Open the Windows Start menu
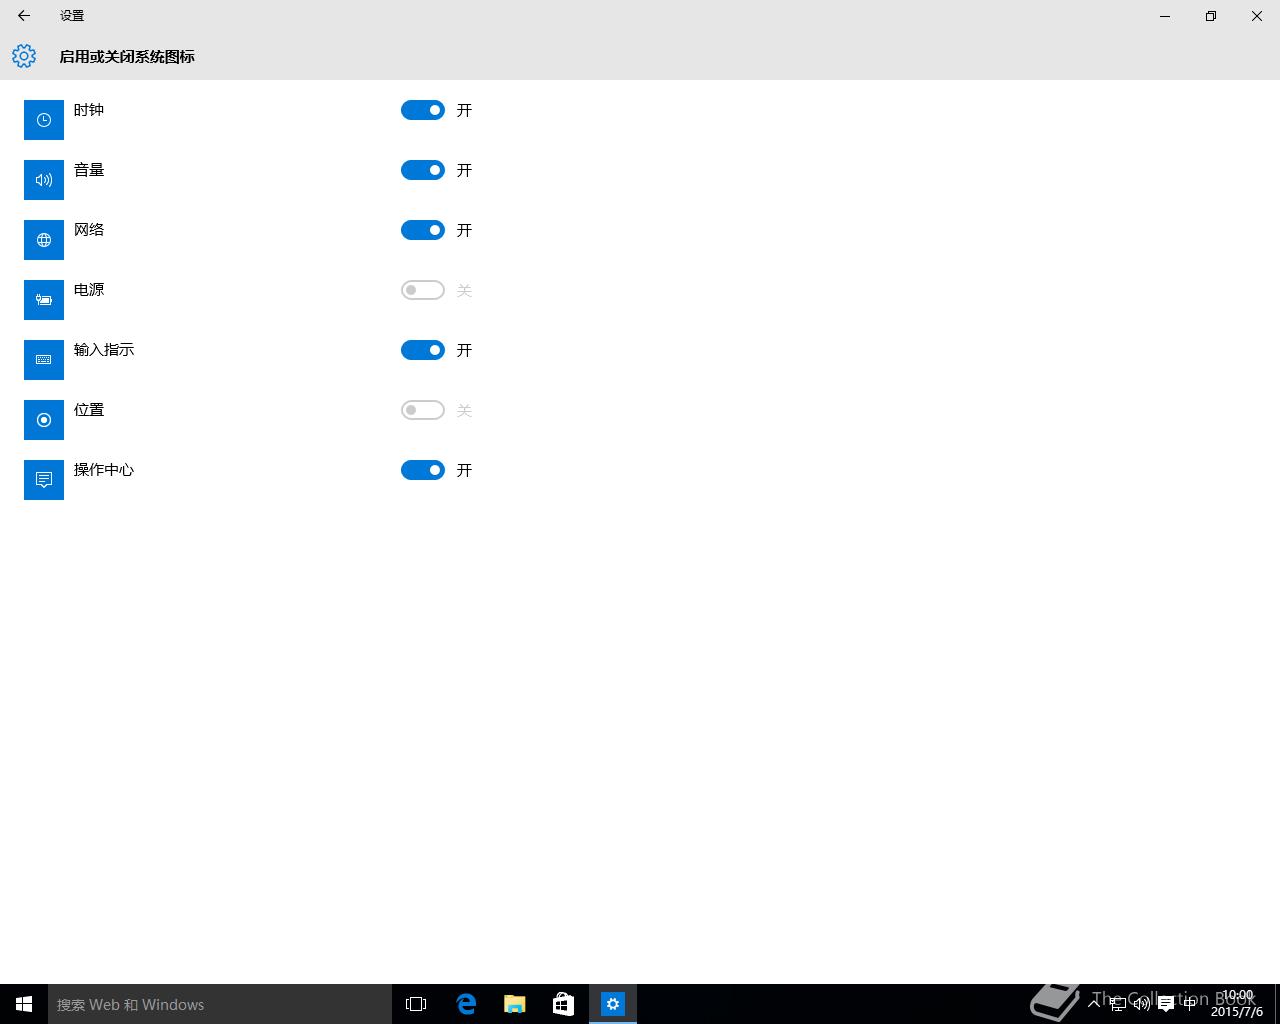Screen dimensions: 1280x1024 coord(24,1004)
